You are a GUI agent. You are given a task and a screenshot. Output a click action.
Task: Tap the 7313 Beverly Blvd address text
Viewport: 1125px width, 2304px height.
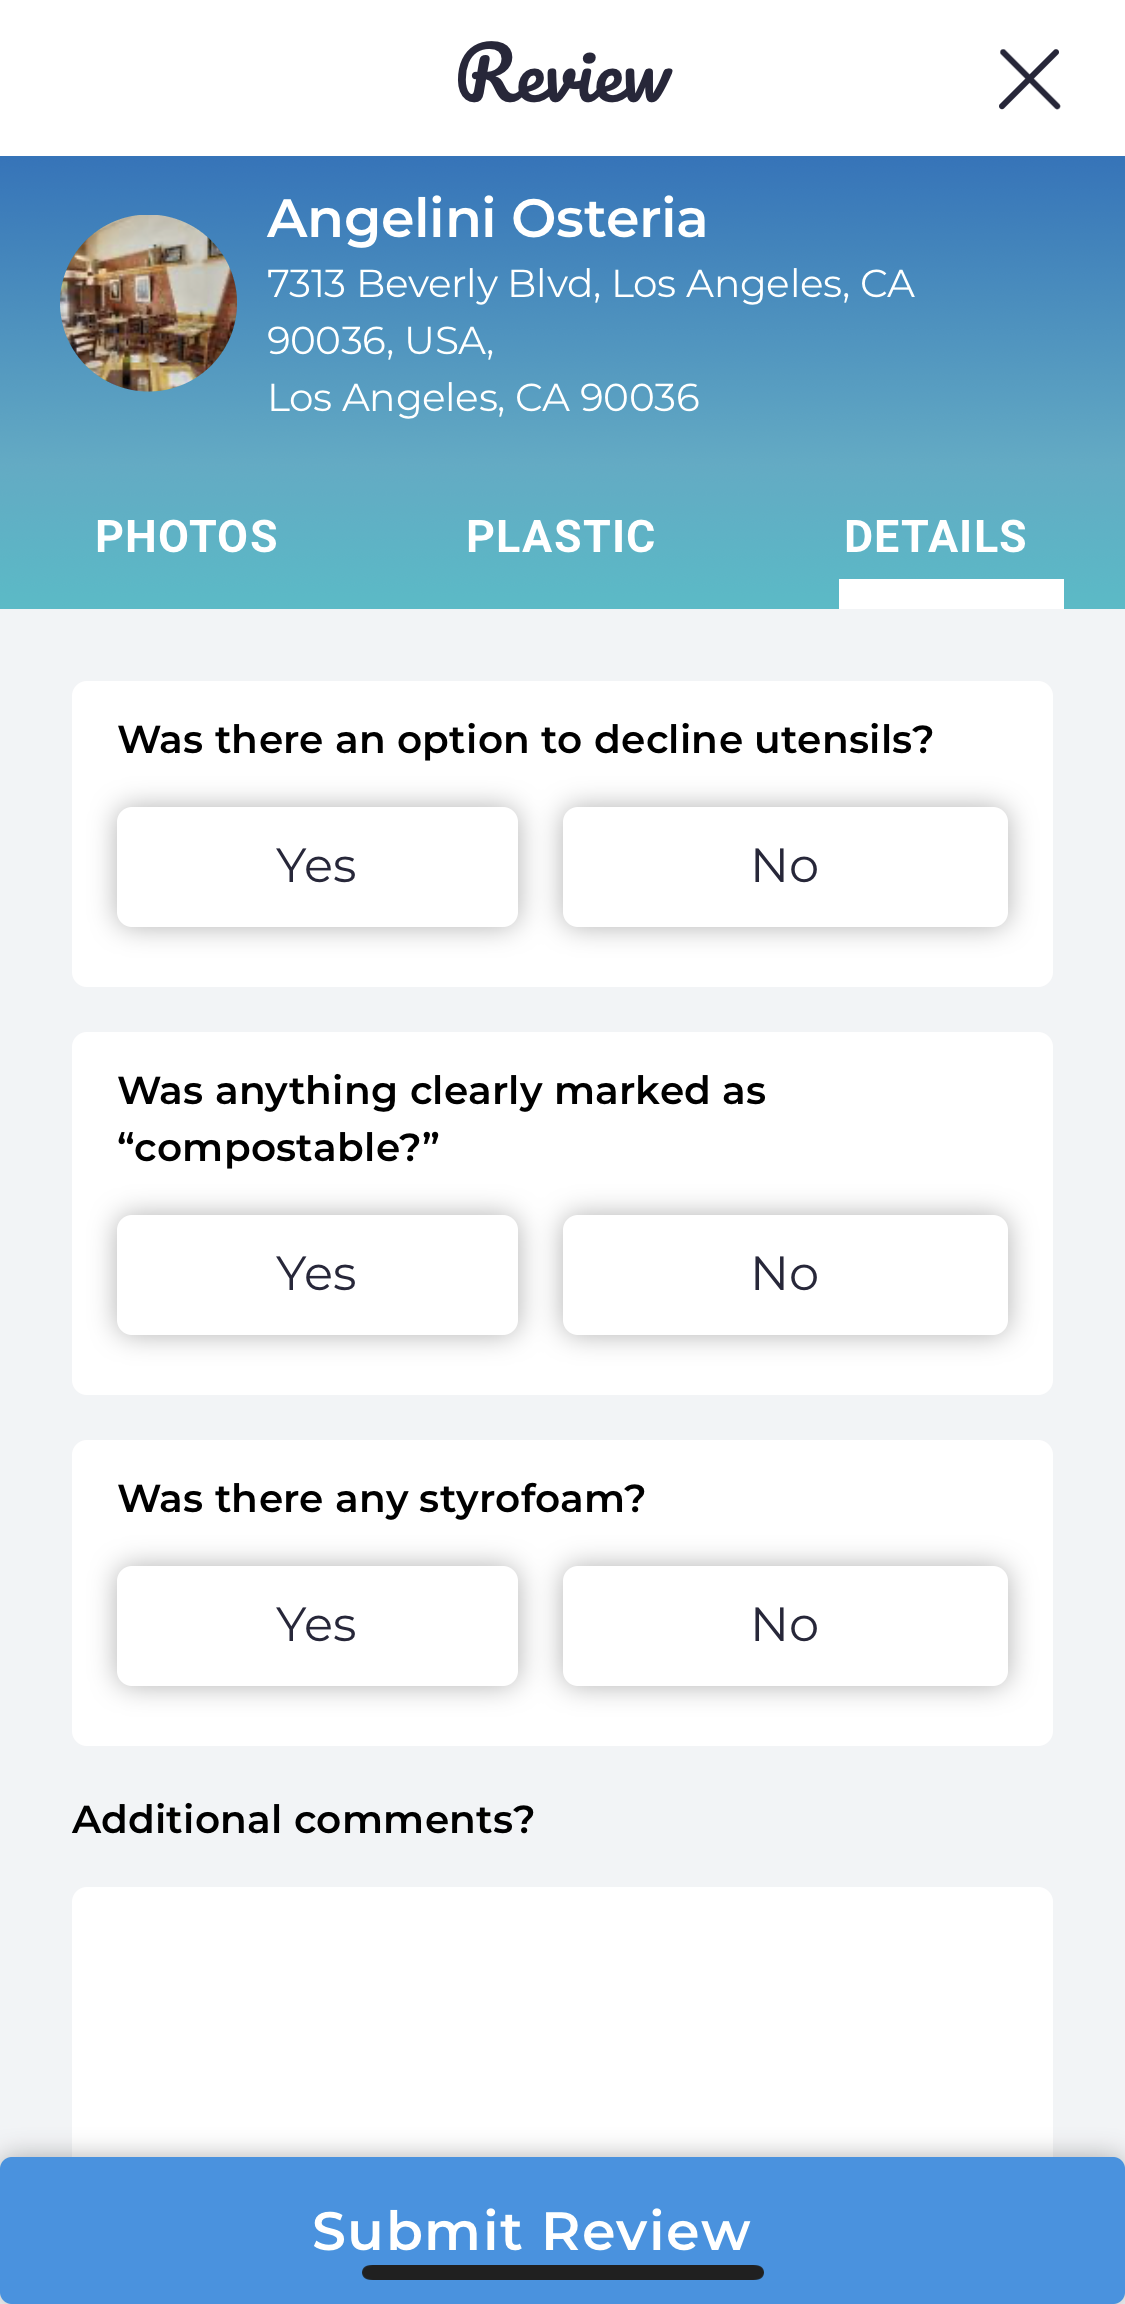pyautogui.click(x=590, y=312)
